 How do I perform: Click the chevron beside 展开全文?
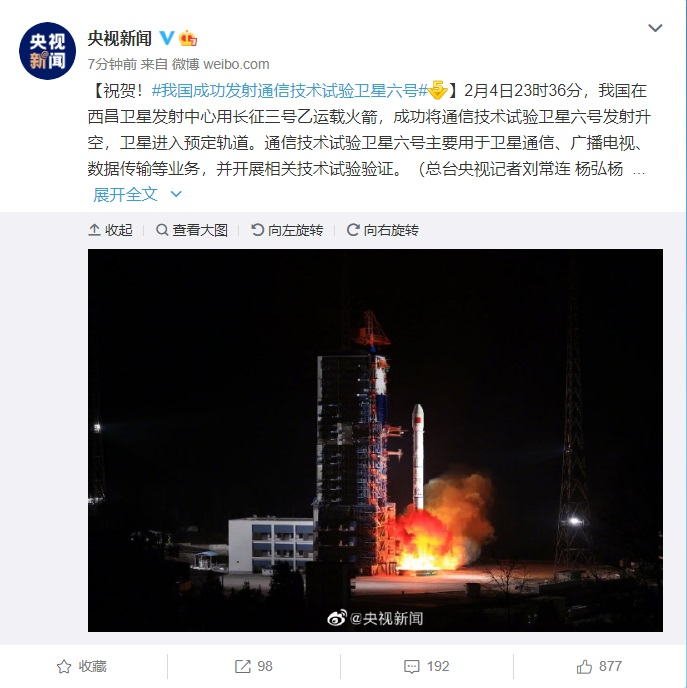click(x=176, y=194)
